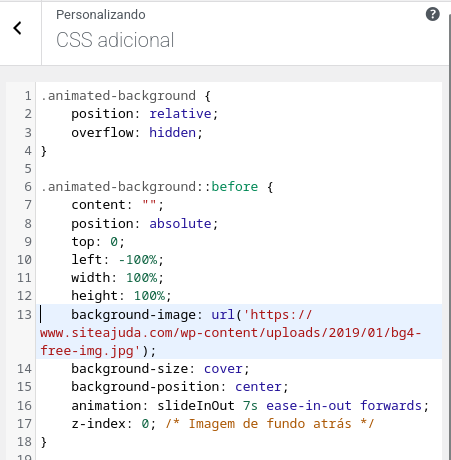The image size is (451, 460).
Task: Go back using the left chevron arrow
Action: coord(17,28)
